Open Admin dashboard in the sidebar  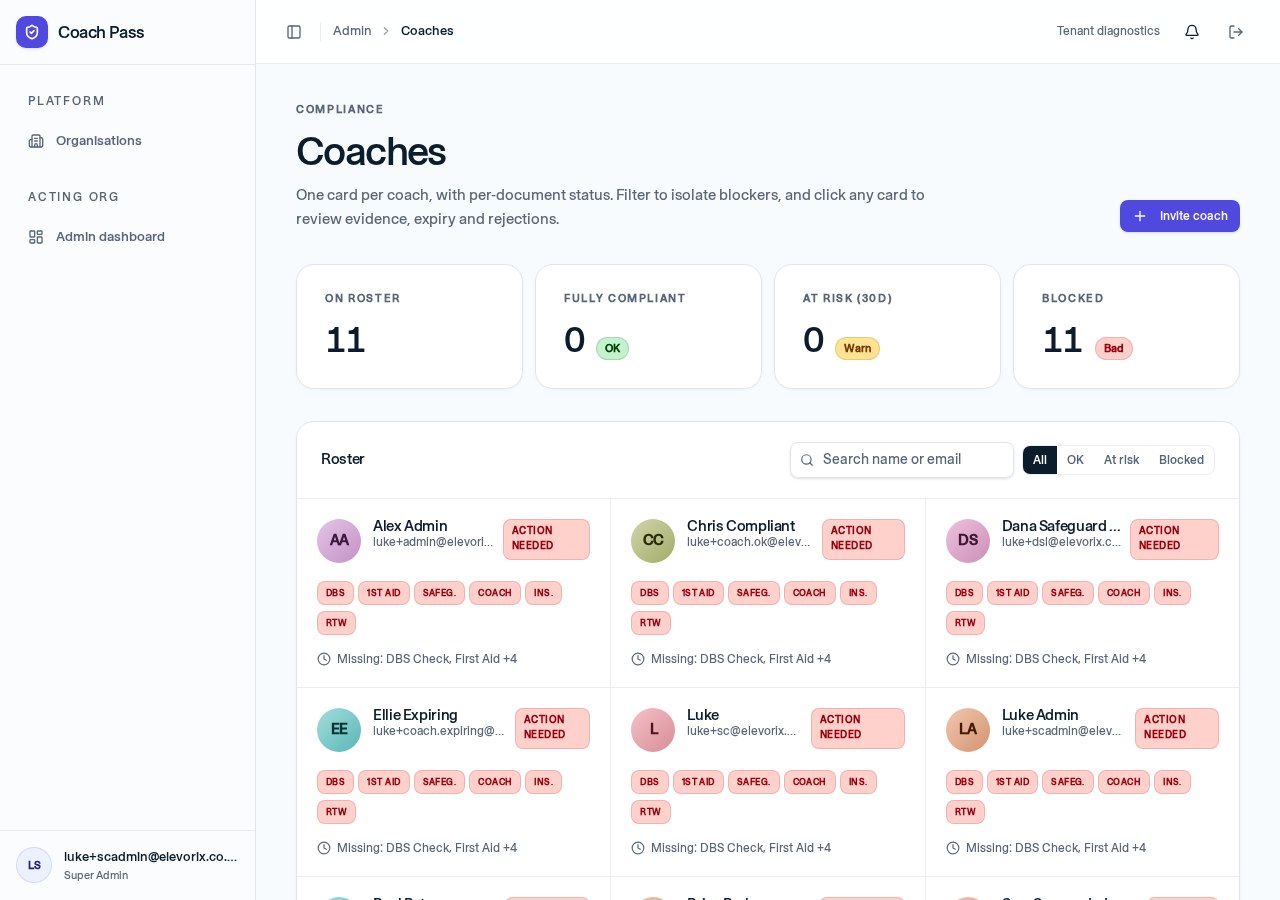click(x=128, y=237)
